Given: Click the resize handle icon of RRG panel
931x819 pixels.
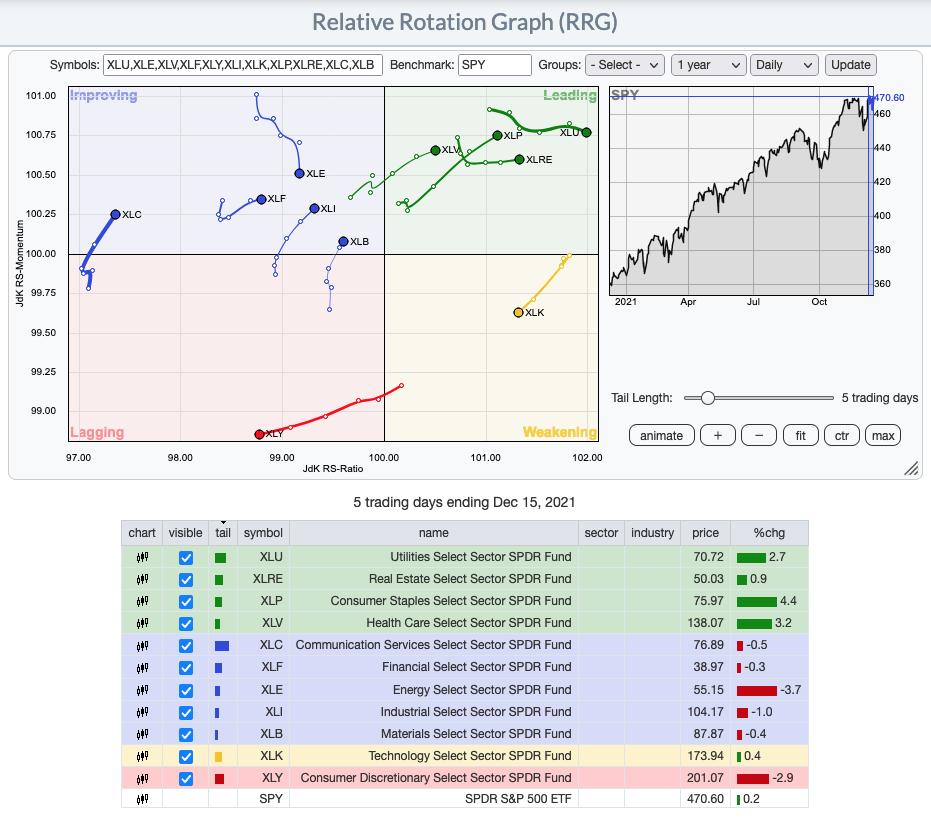Looking at the screenshot, I should 911,469.
